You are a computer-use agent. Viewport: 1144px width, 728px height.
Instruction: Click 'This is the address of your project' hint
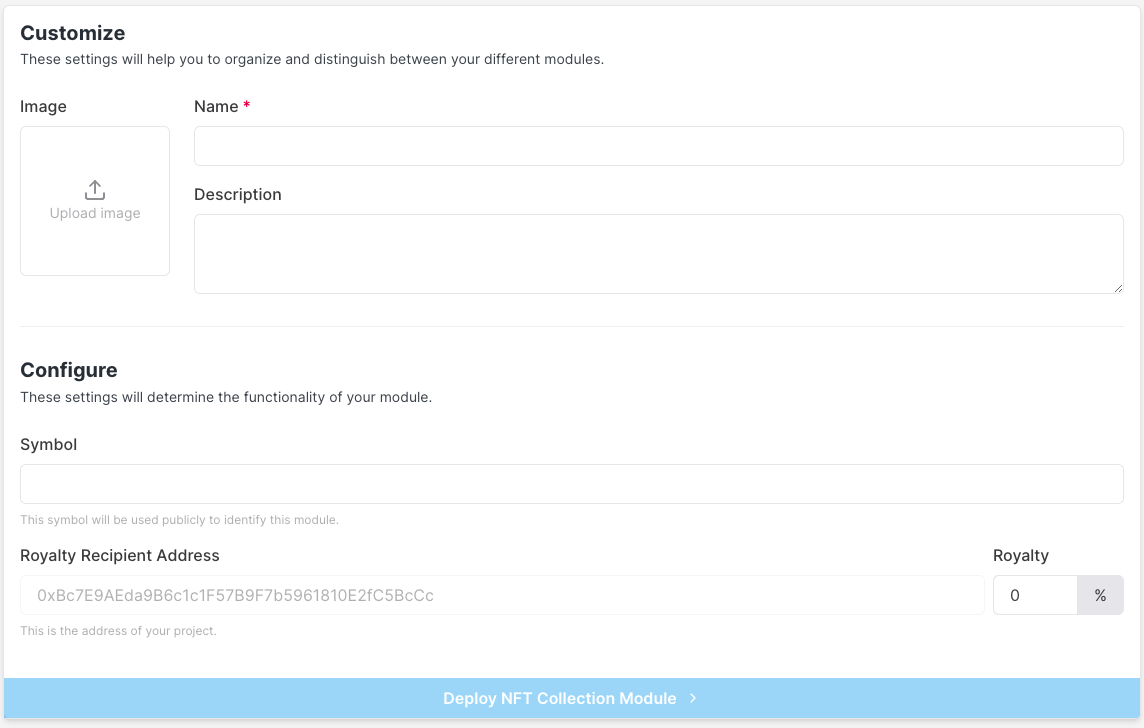click(118, 631)
